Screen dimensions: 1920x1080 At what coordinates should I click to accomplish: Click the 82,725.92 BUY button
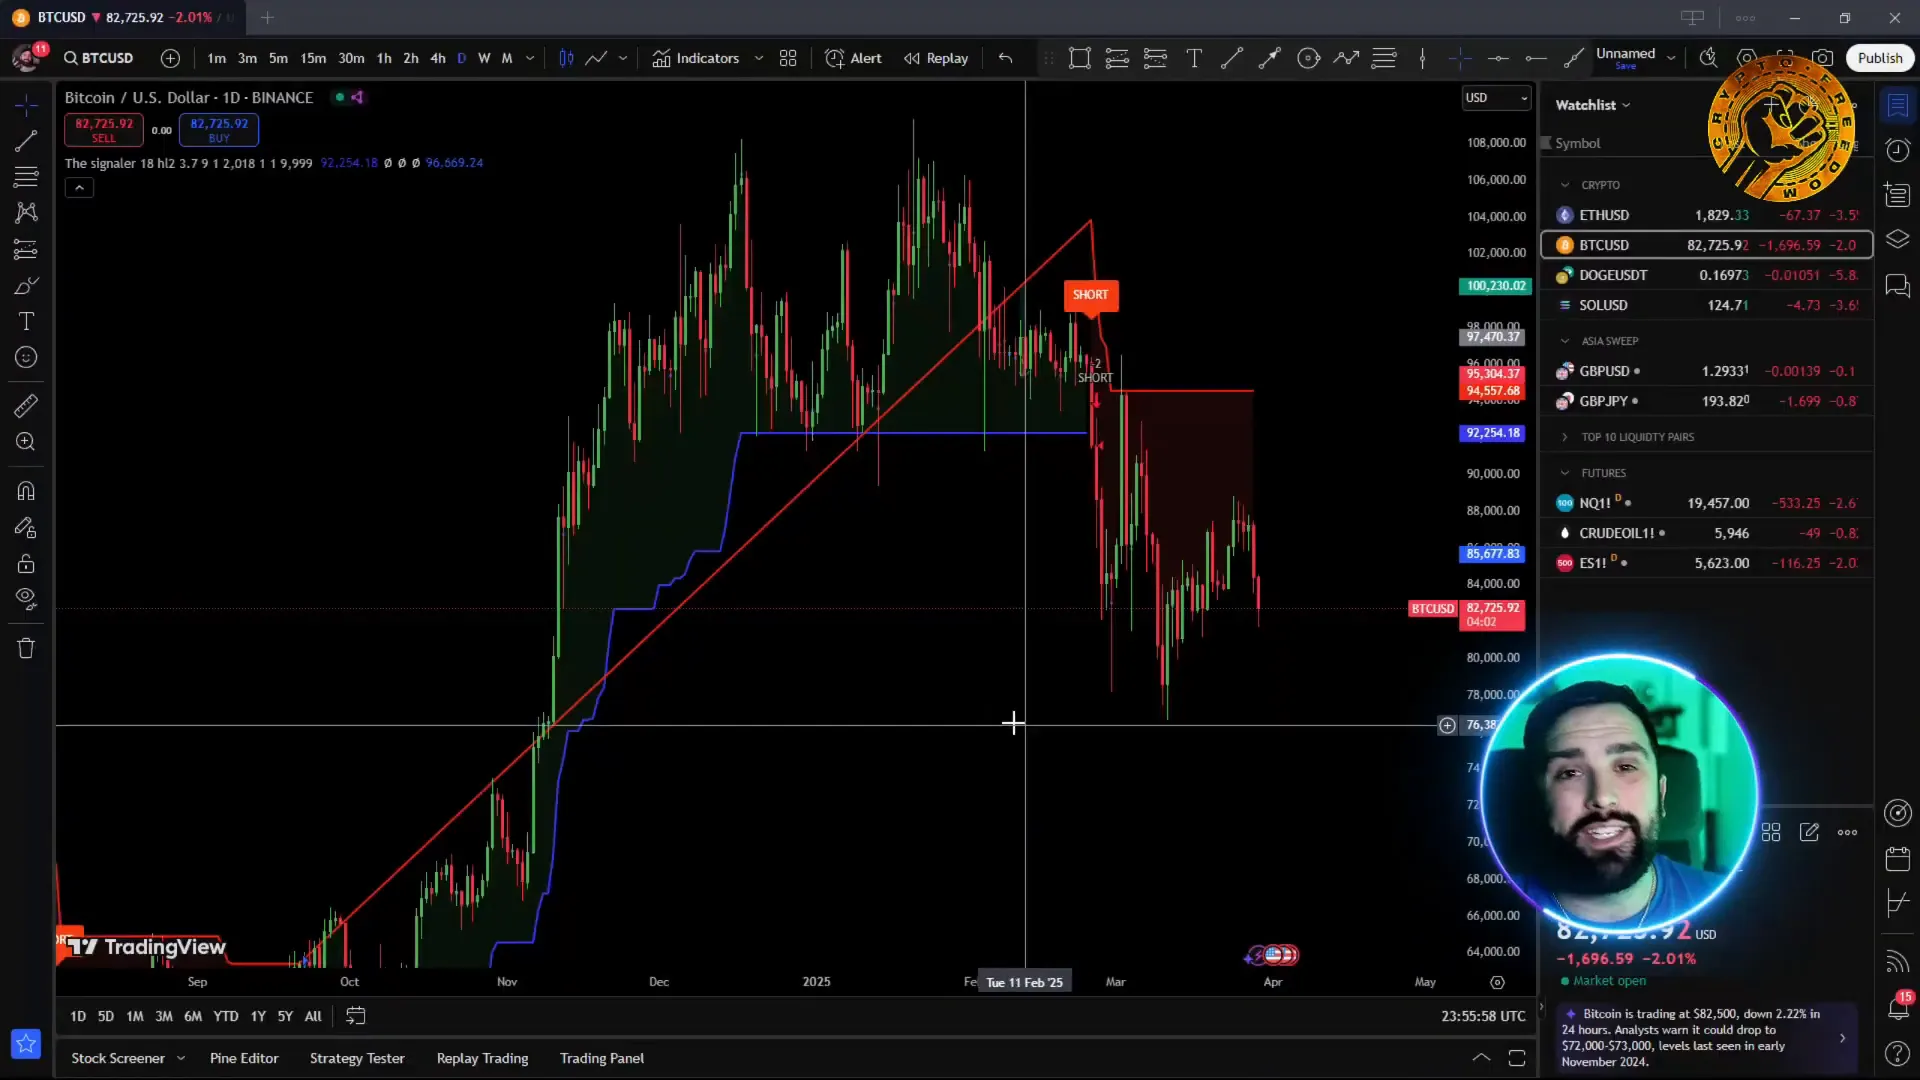tap(219, 129)
